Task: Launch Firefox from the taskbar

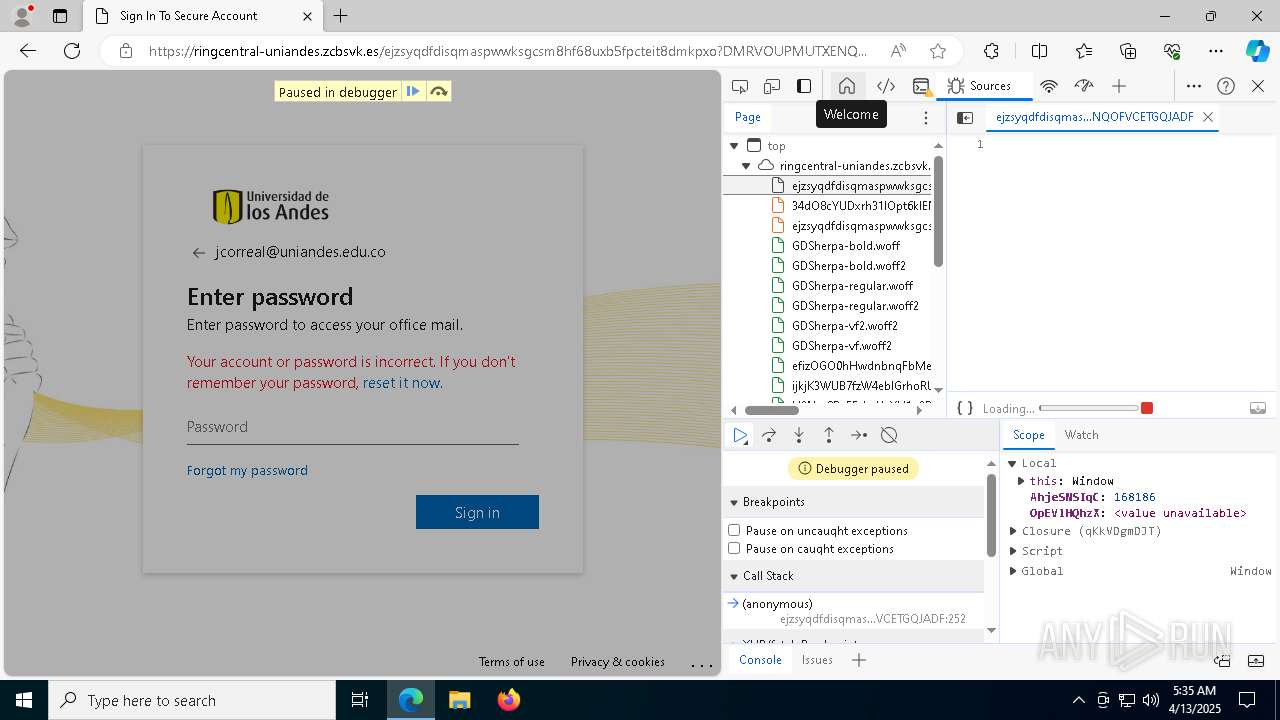Action: point(508,700)
